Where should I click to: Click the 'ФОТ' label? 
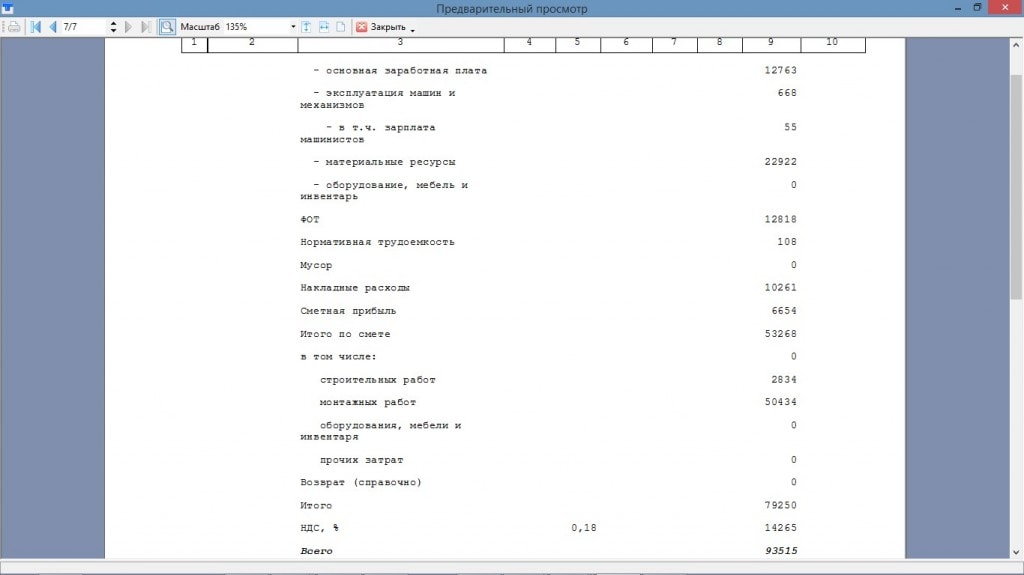pos(310,220)
